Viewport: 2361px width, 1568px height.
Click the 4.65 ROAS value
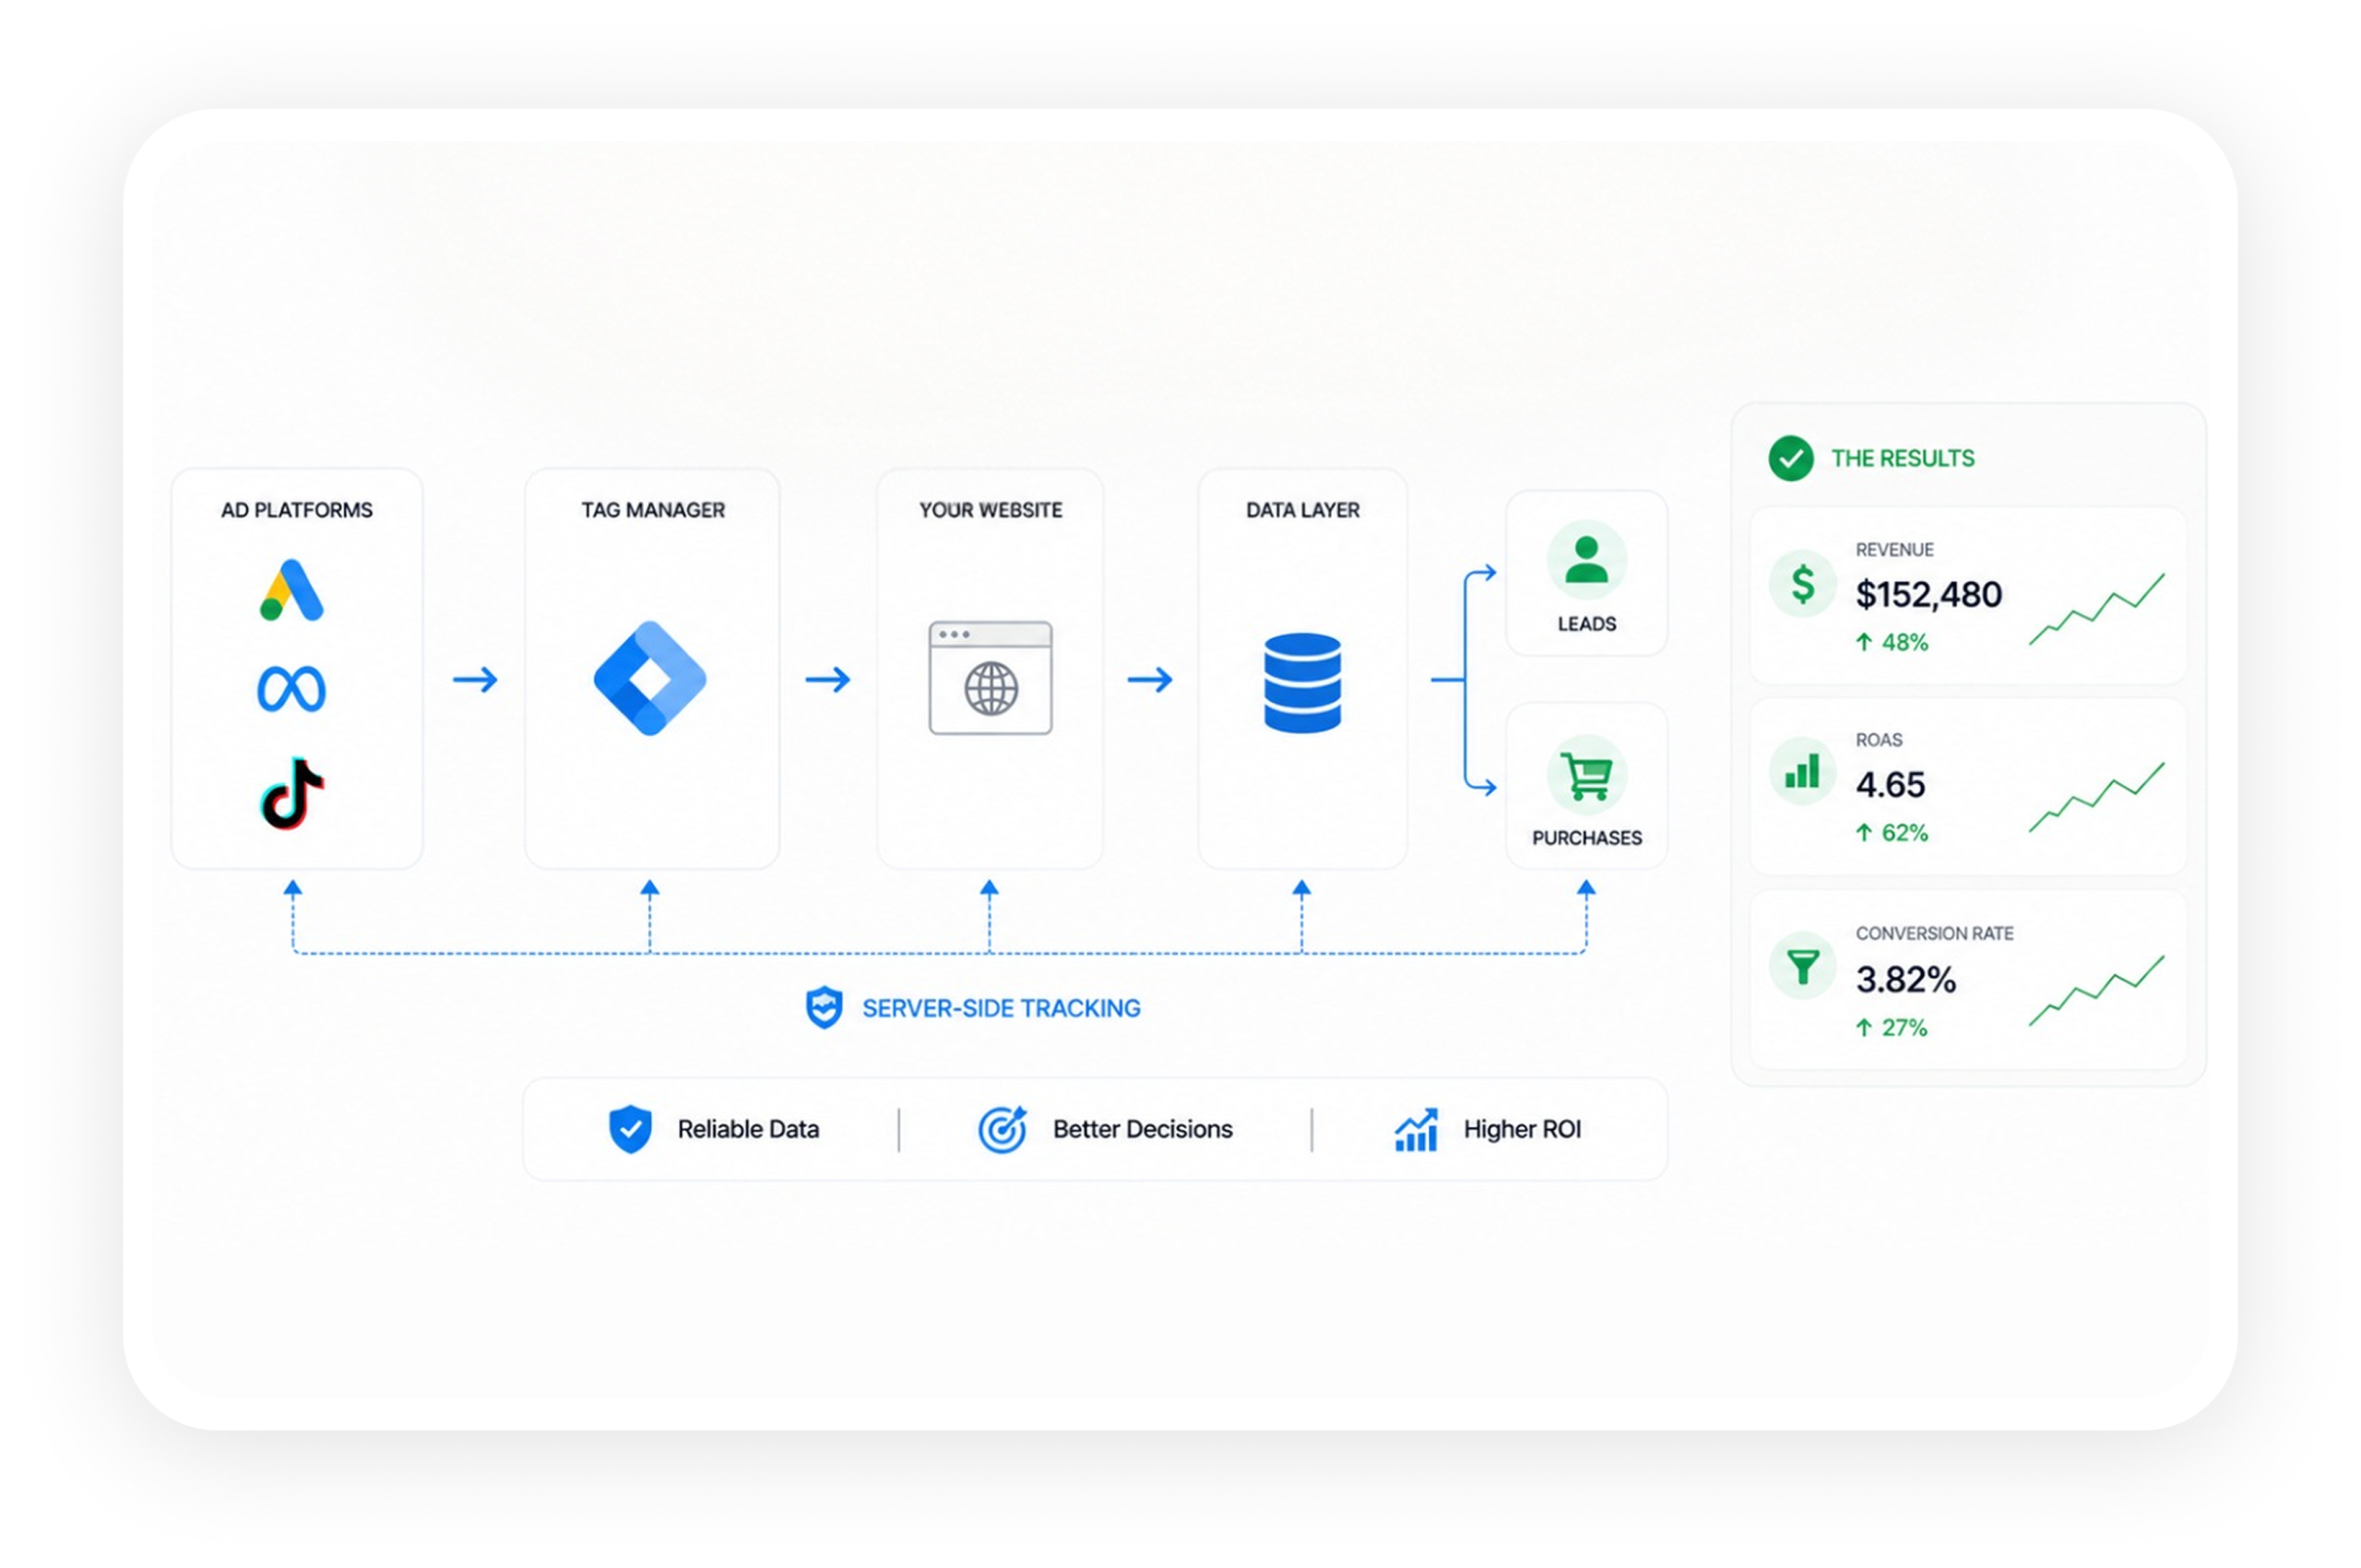(x=1890, y=785)
